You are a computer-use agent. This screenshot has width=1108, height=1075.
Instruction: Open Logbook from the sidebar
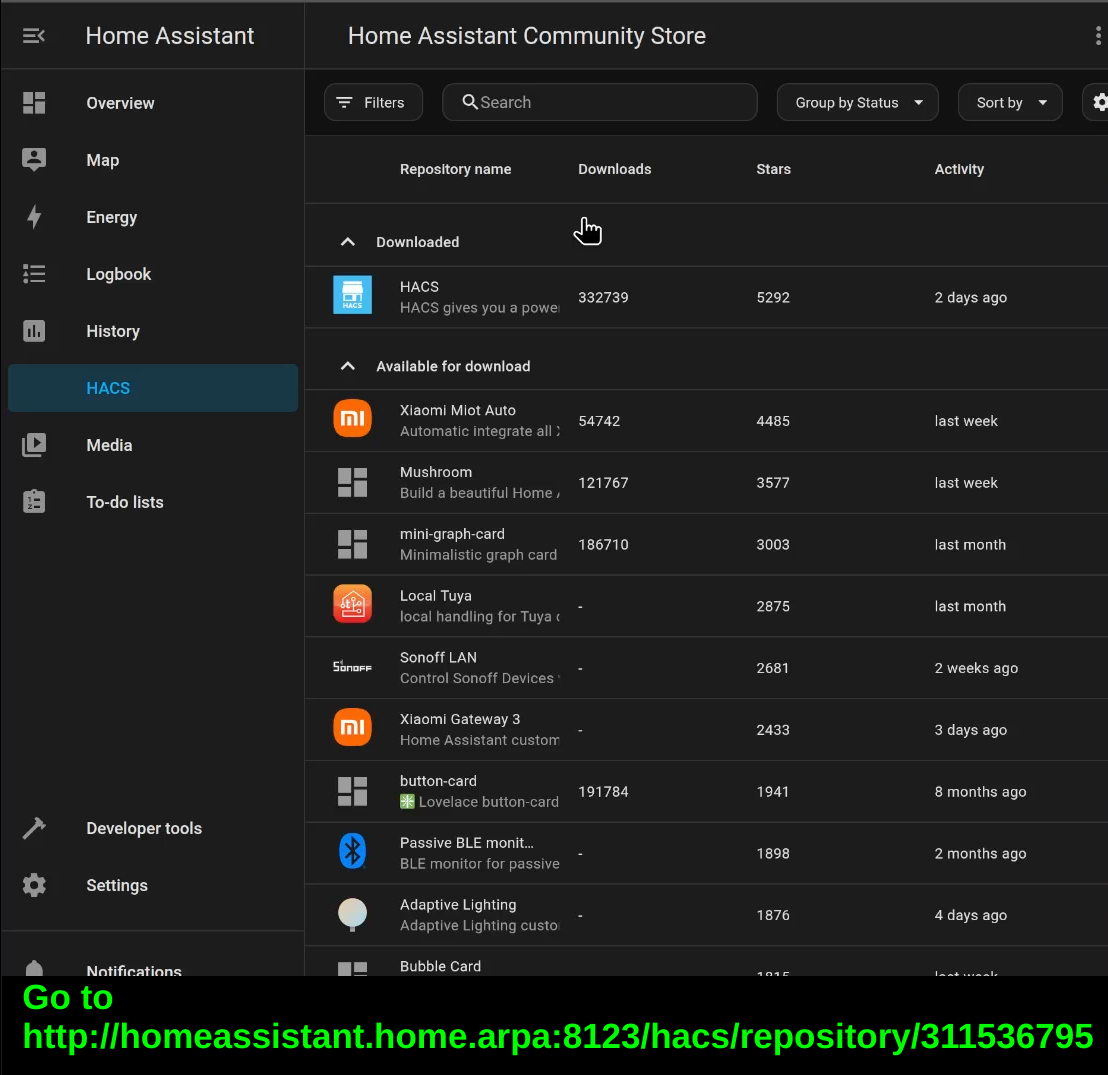(x=153, y=274)
